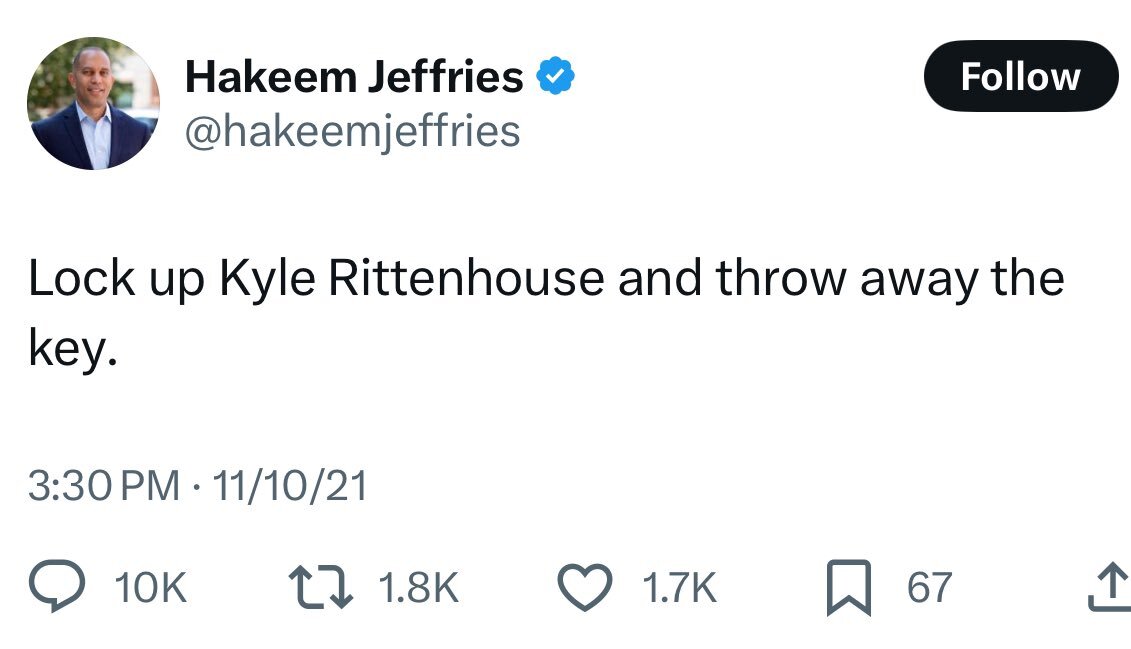This screenshot has width=1131, height=649.
Task: Visit the @hakeemjeffries handle link
Action: pyautogui.click(x=353, y=130)
